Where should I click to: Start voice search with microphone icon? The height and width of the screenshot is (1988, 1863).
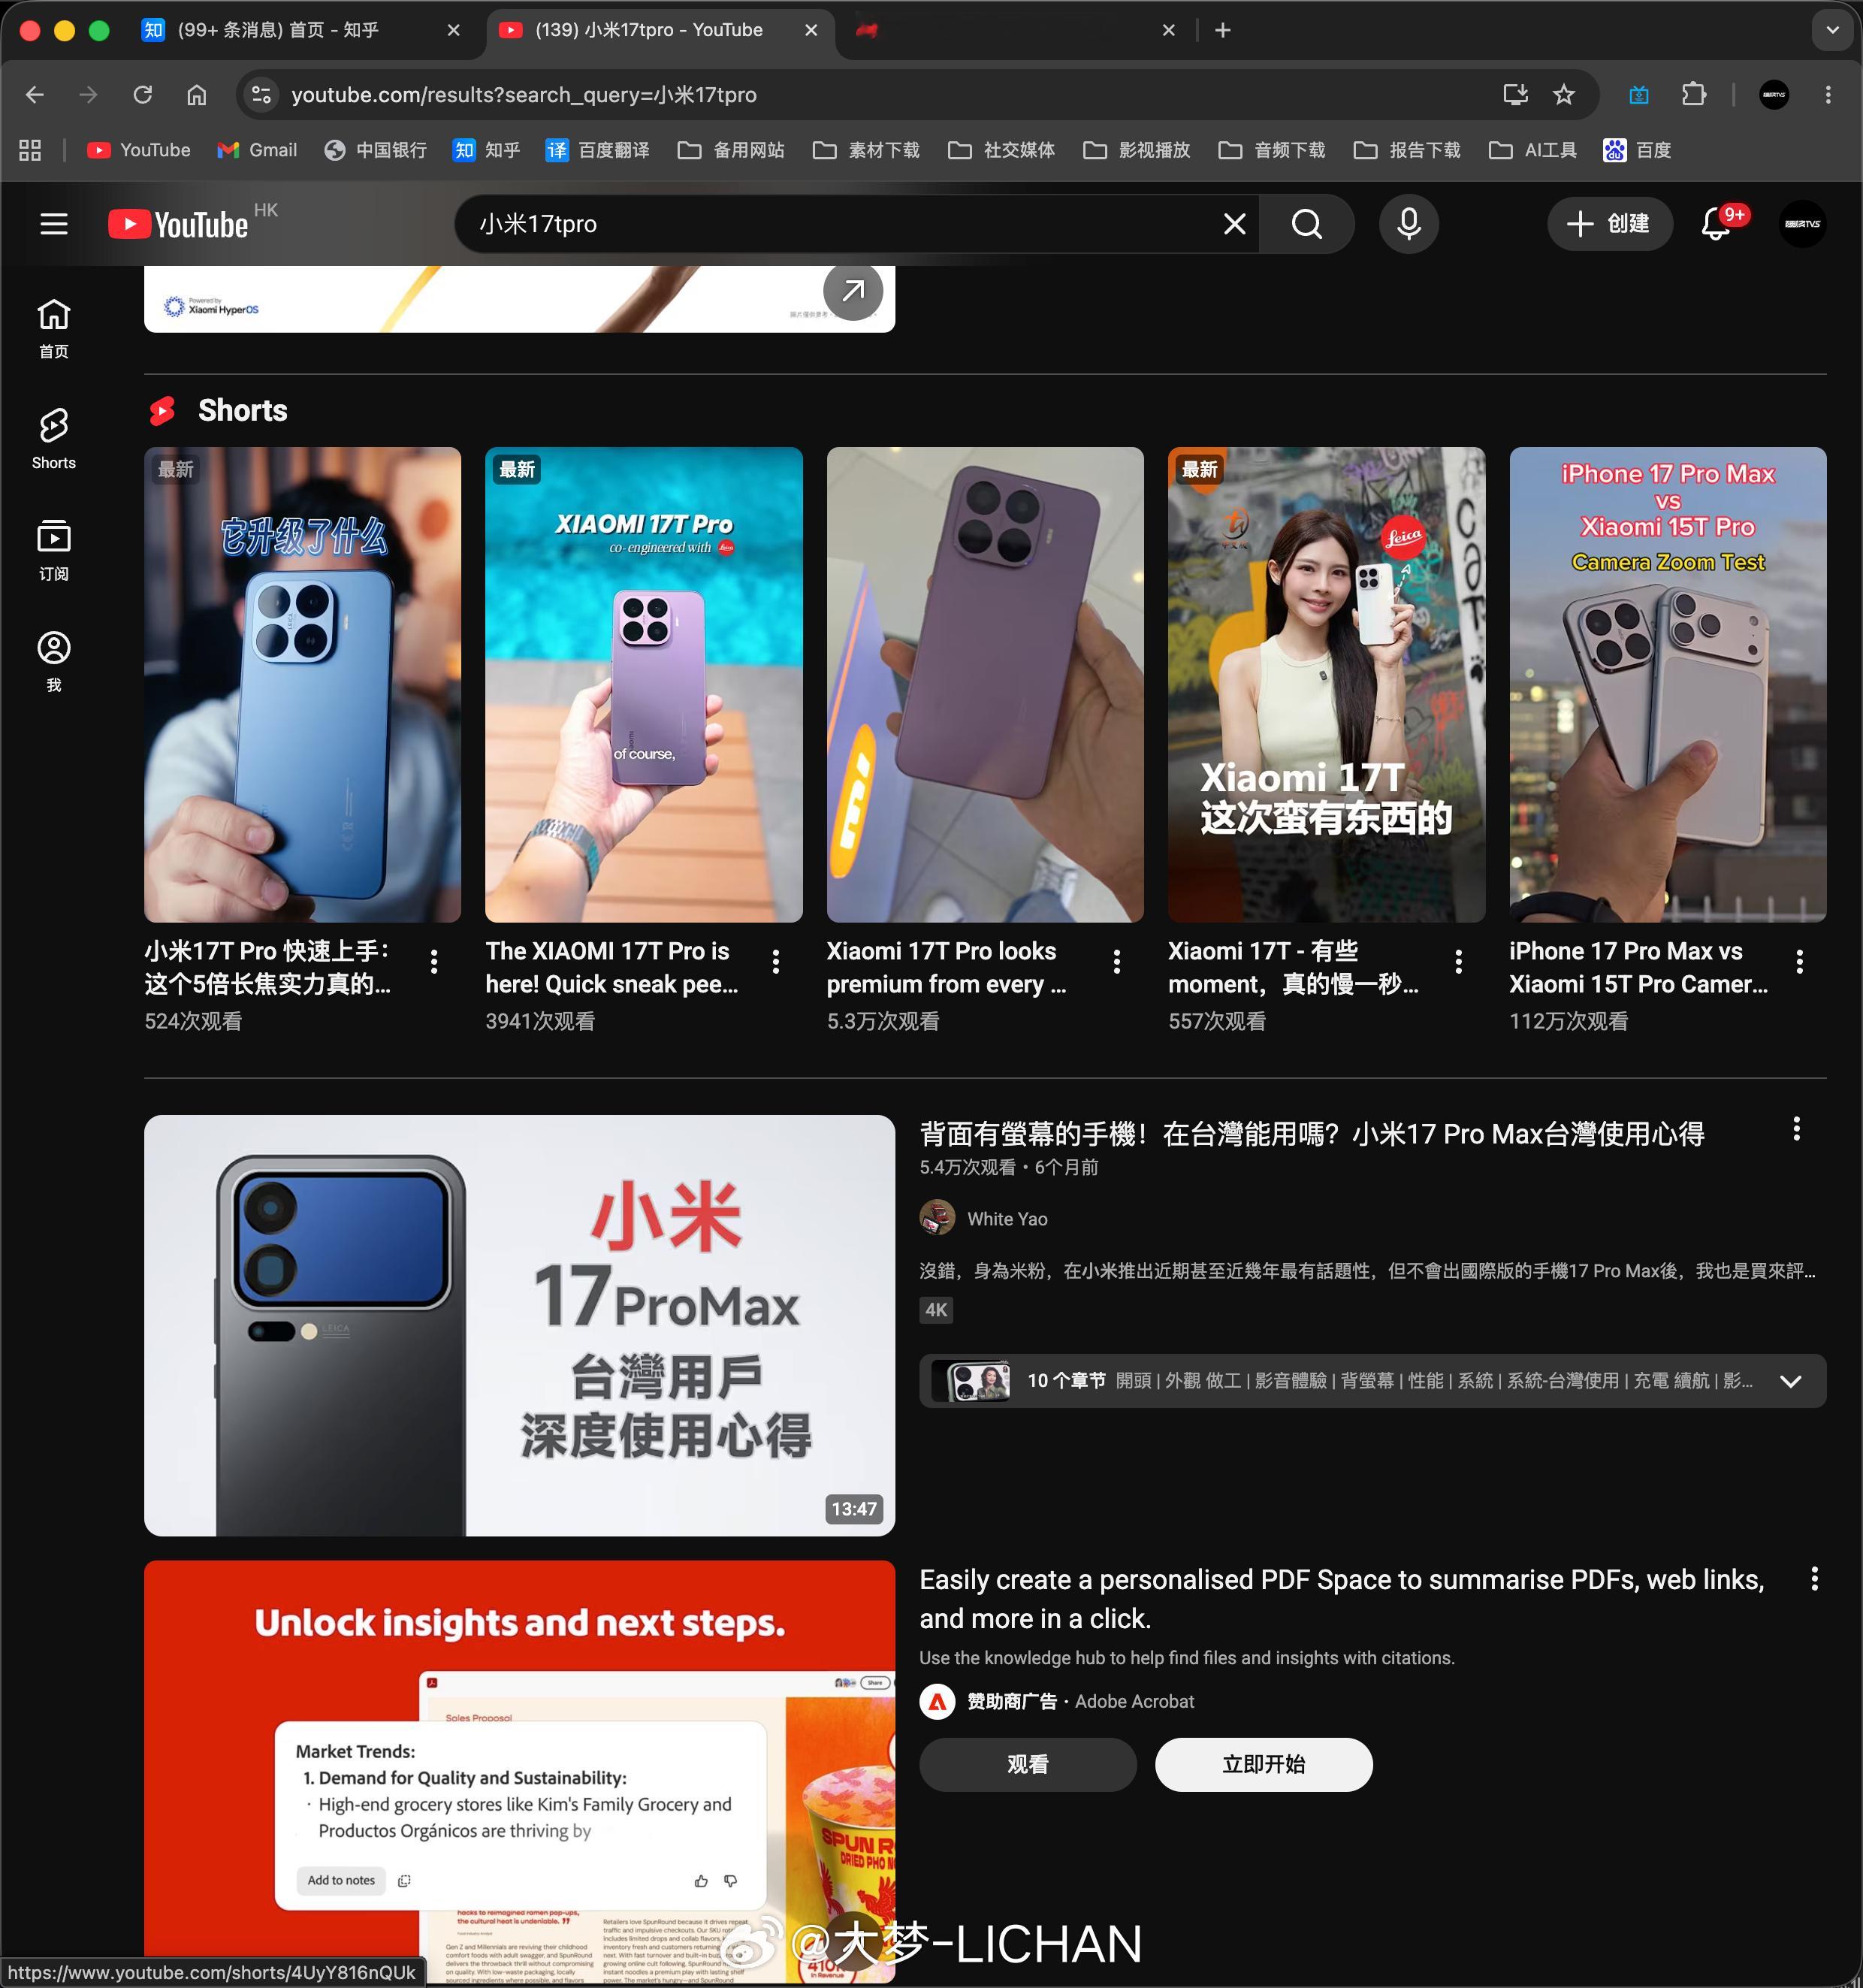pos(1409,224)
